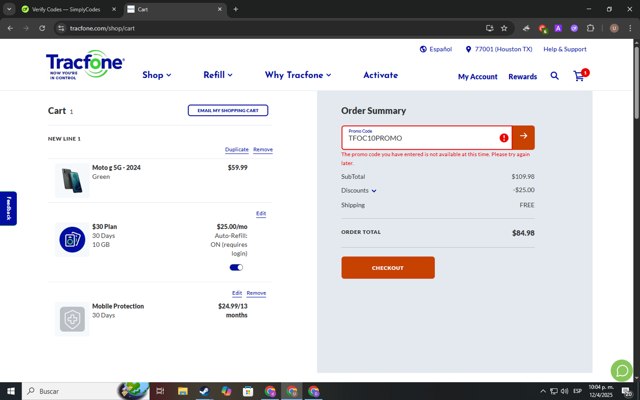Expand the Shop menu

click(x=156, y=75)
